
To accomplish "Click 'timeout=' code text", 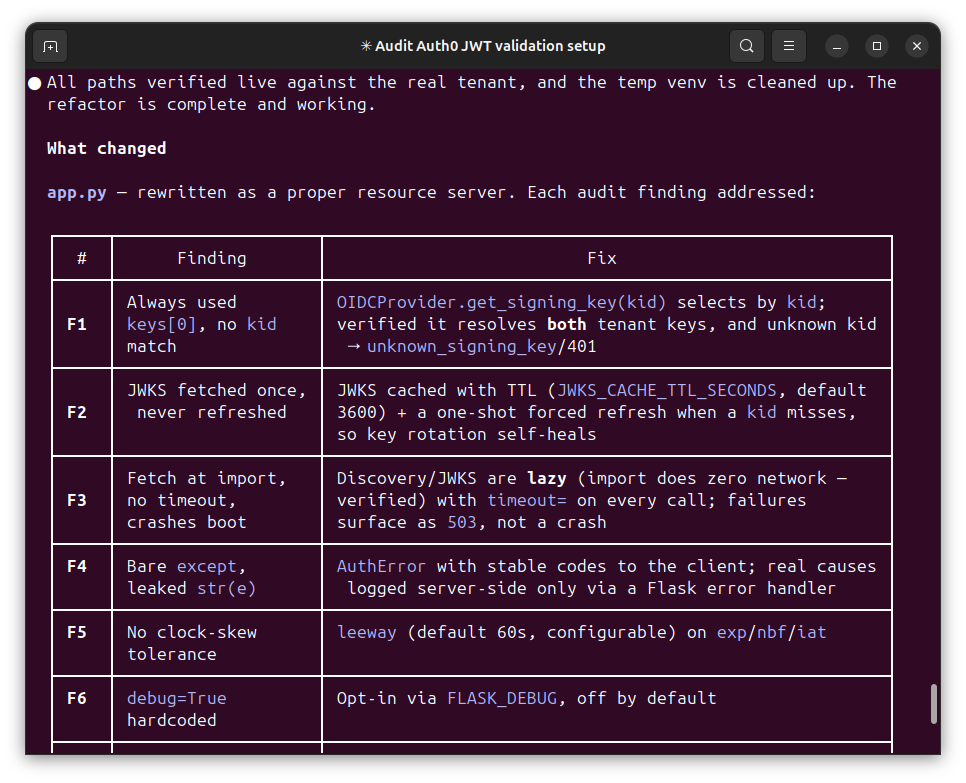I will point(527,500).
